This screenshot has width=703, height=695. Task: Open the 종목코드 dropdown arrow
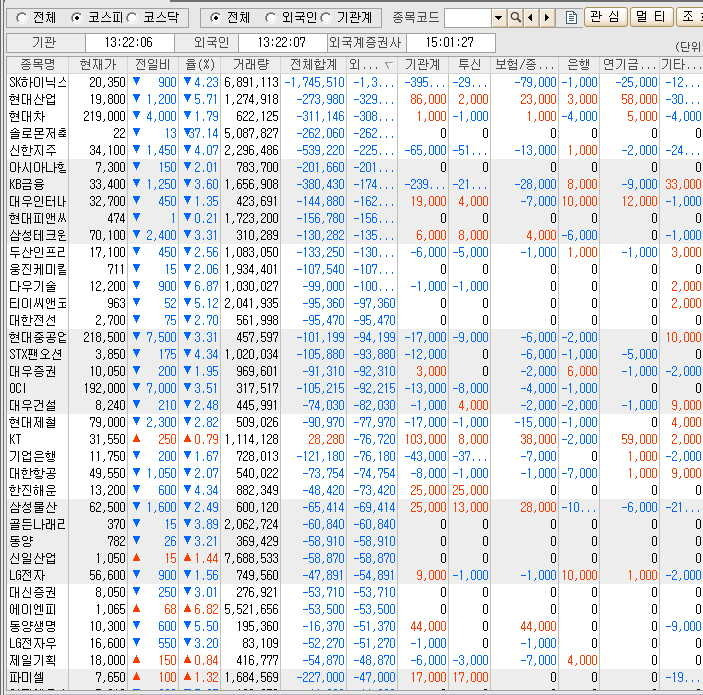click(499, 17)
